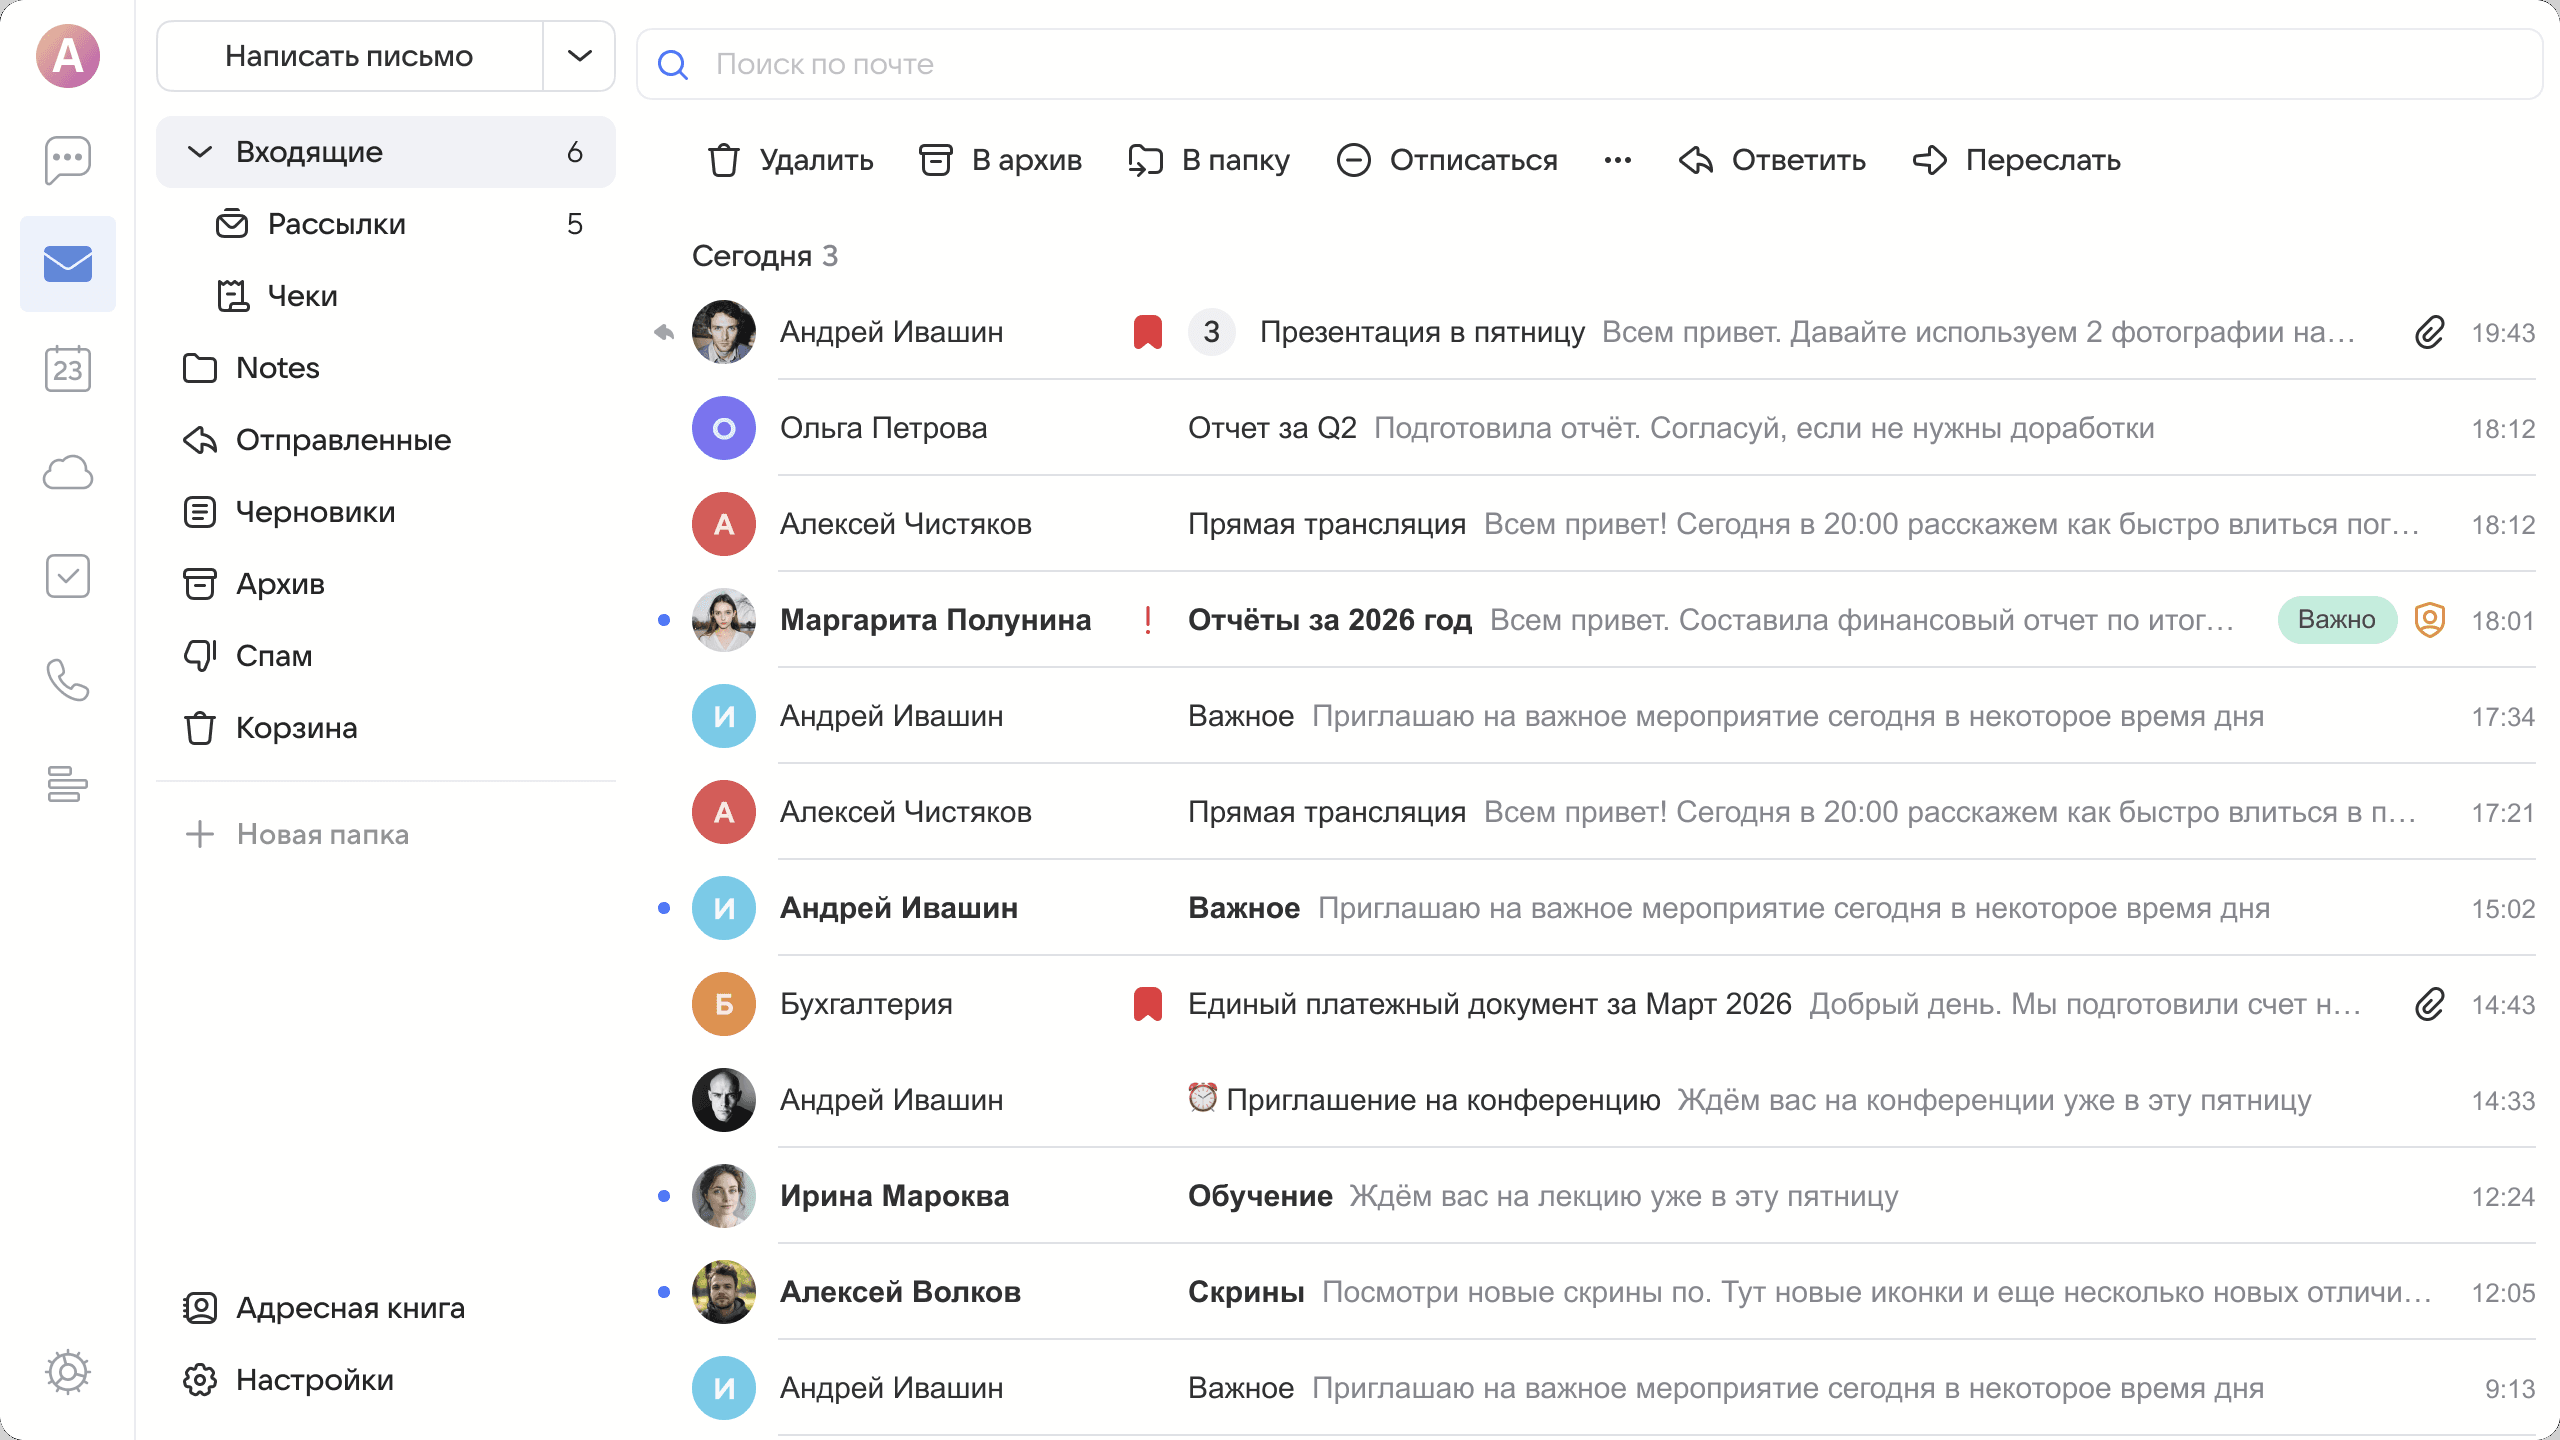Open the Cloud storage icon
The image size is (2560, 1440).
[x=67, y=472]
